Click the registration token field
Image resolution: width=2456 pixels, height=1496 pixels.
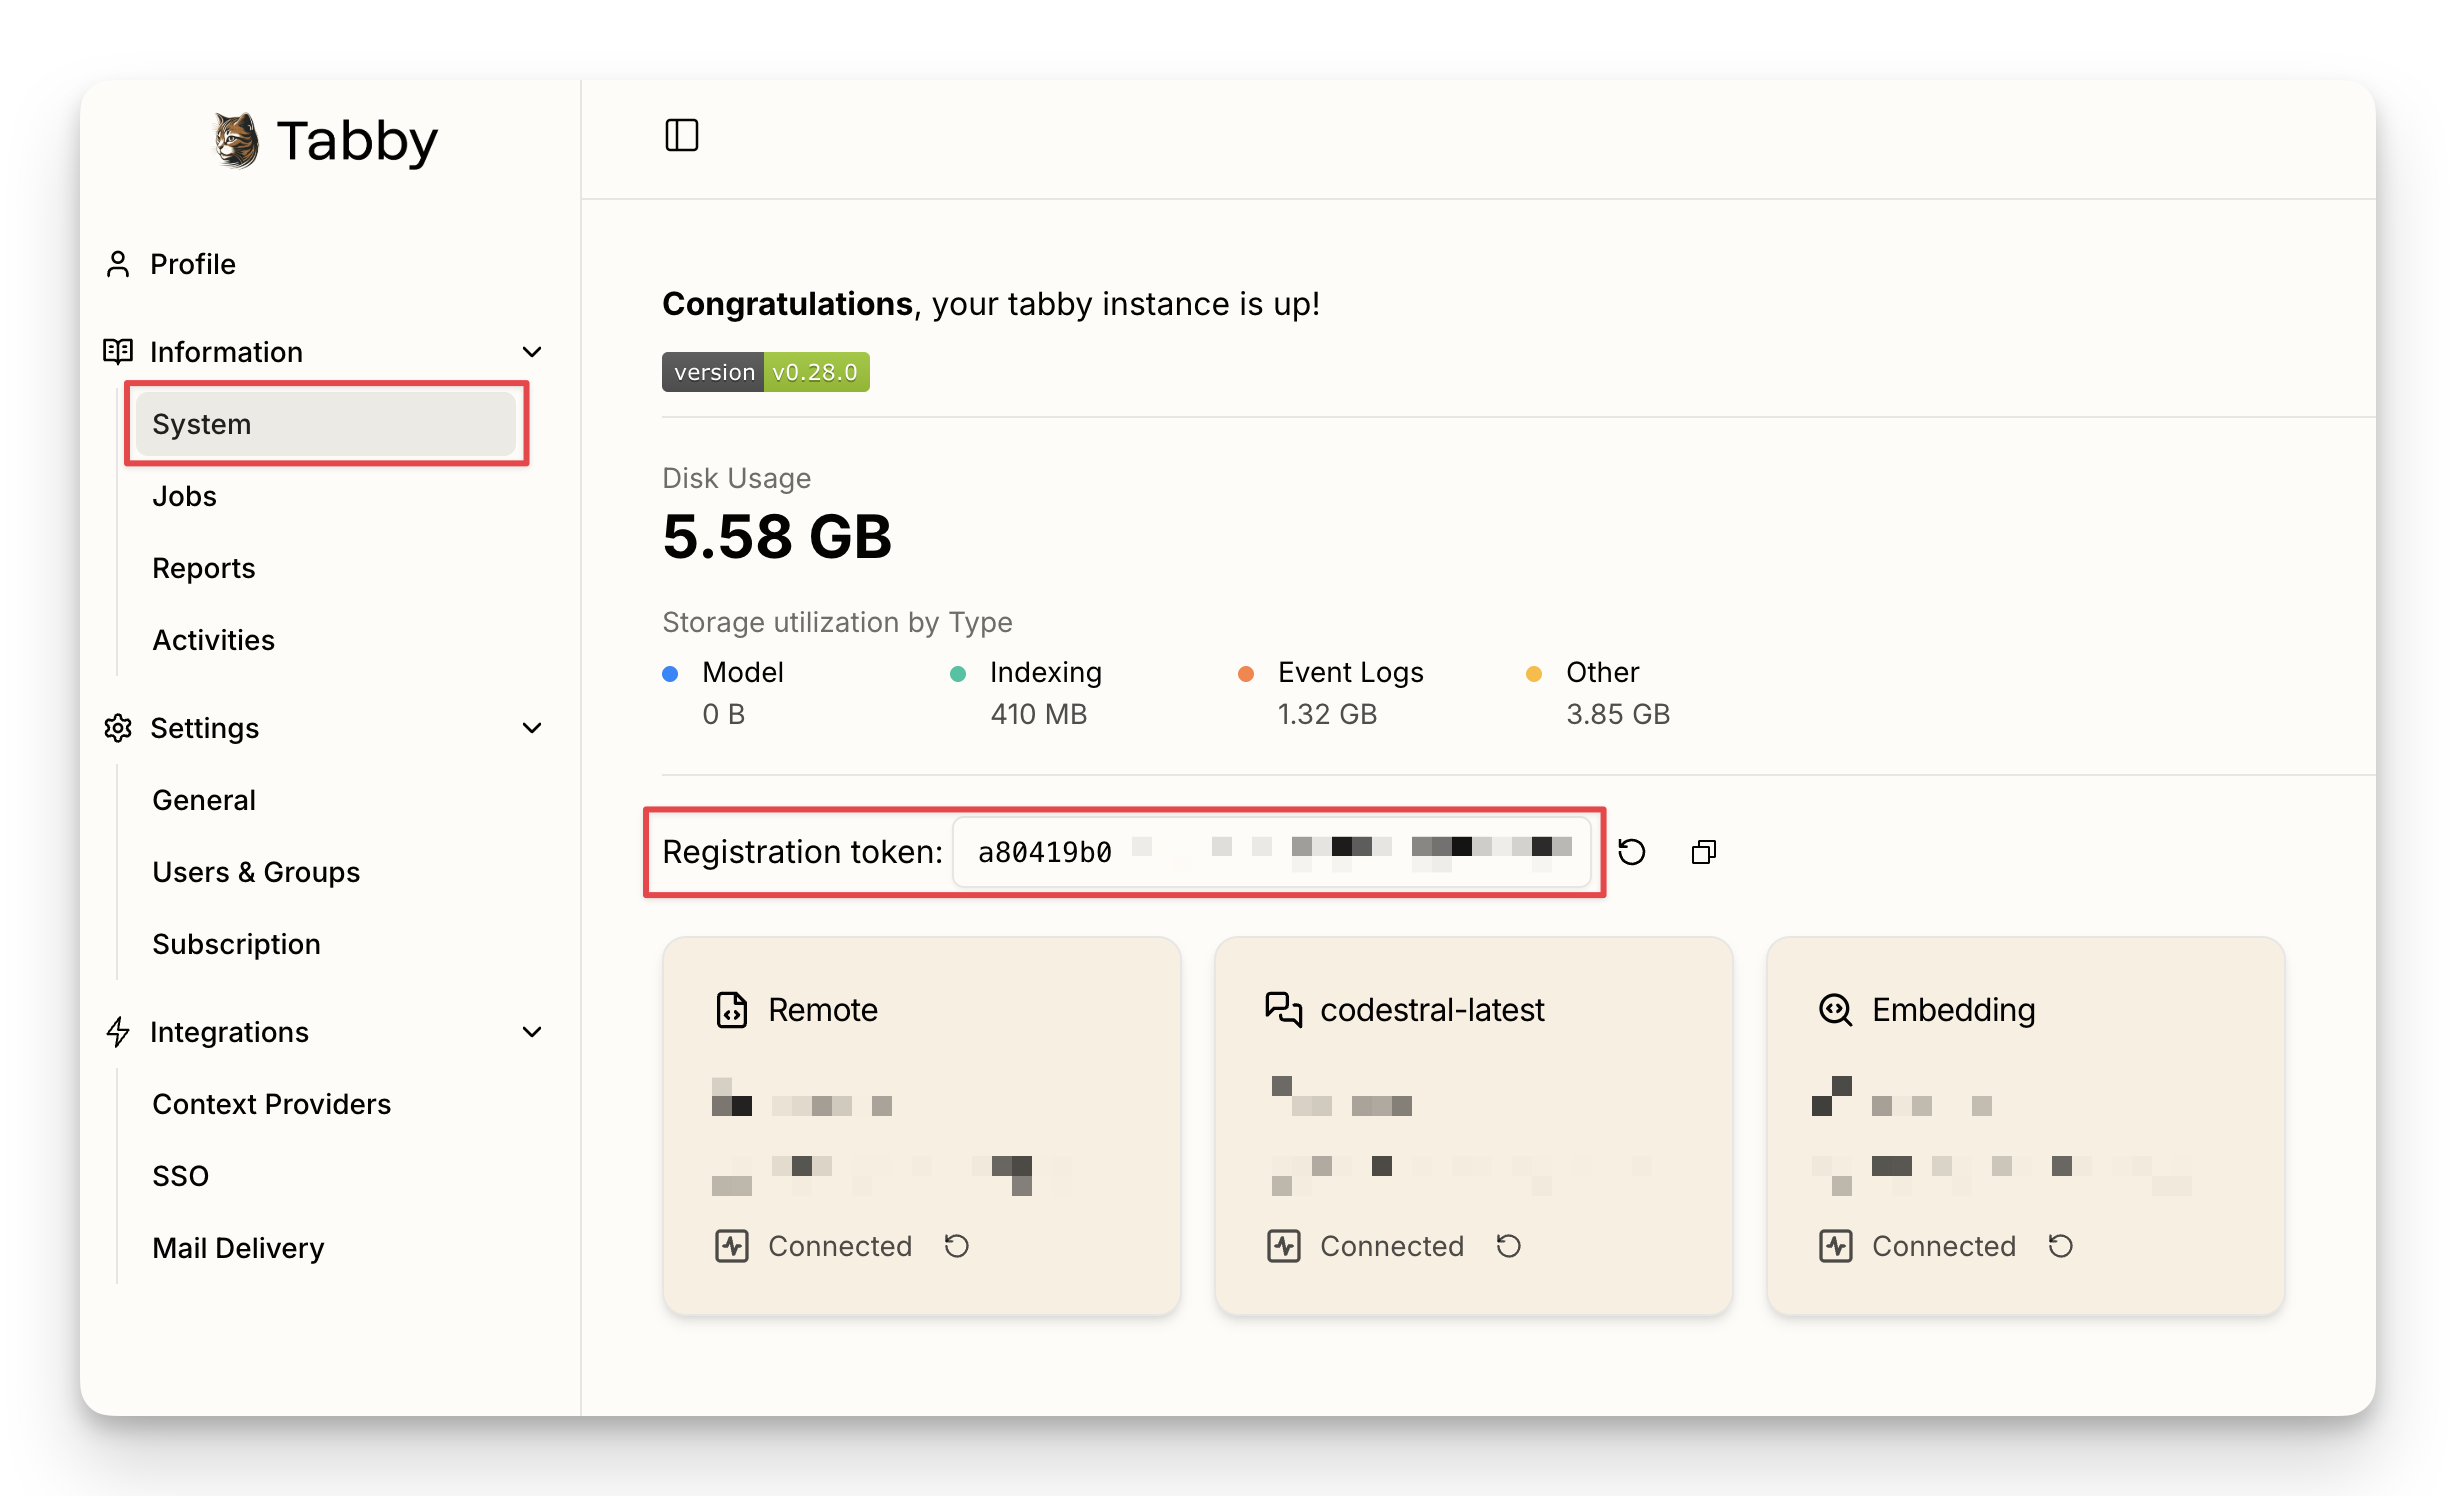pos(1272,852)
